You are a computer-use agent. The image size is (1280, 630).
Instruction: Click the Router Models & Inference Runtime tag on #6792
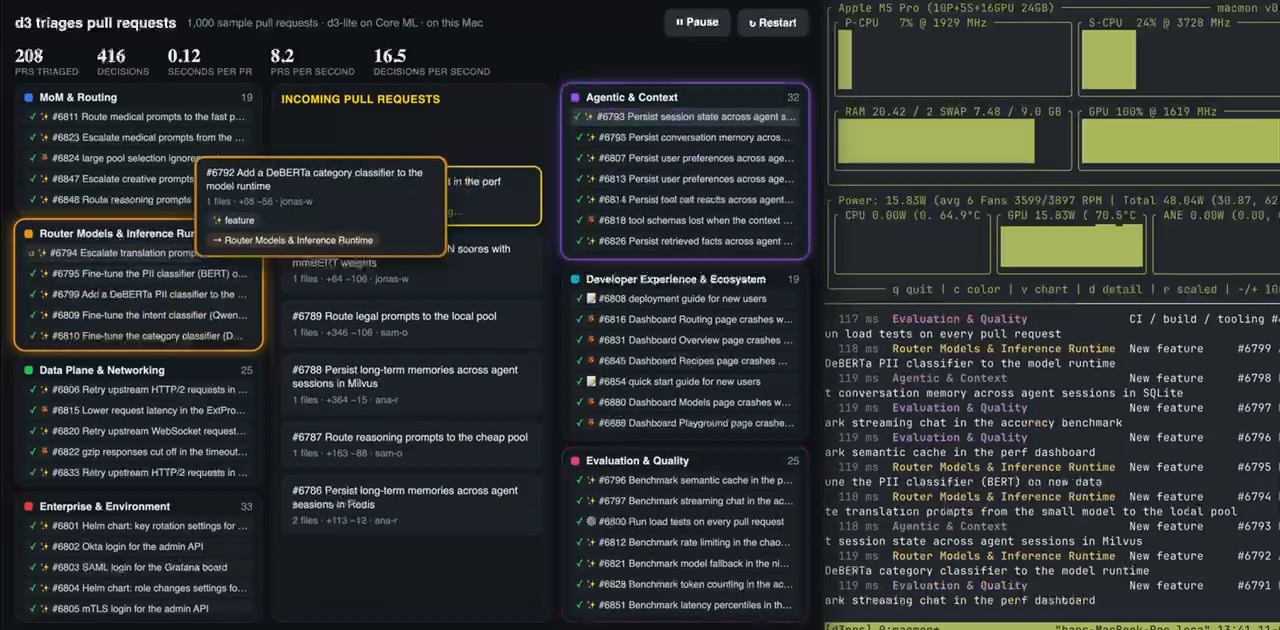292,240
